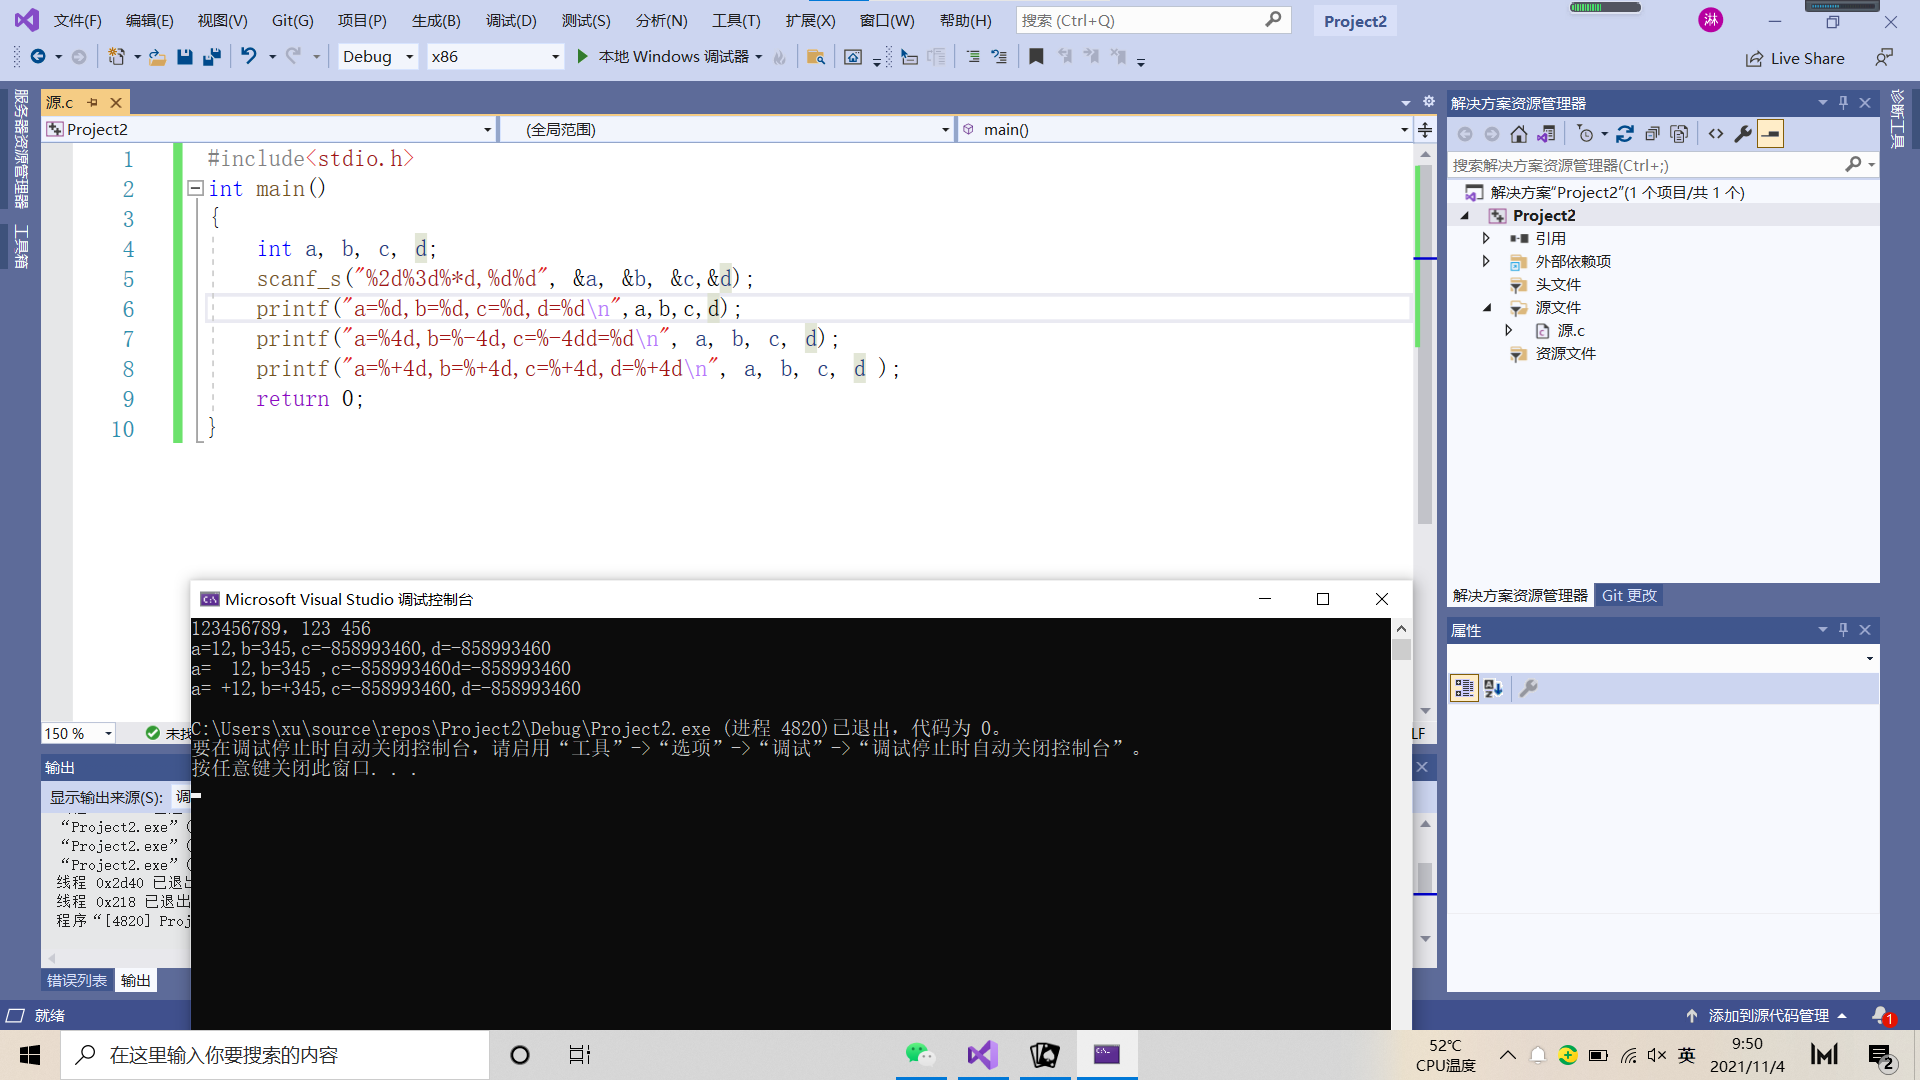
Task: Expand the 引用 references tree node
Action: 1486,238
